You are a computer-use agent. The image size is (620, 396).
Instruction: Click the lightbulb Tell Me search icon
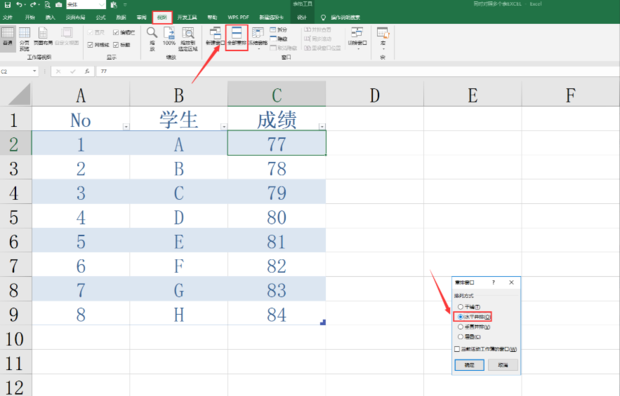click(323, 17)
